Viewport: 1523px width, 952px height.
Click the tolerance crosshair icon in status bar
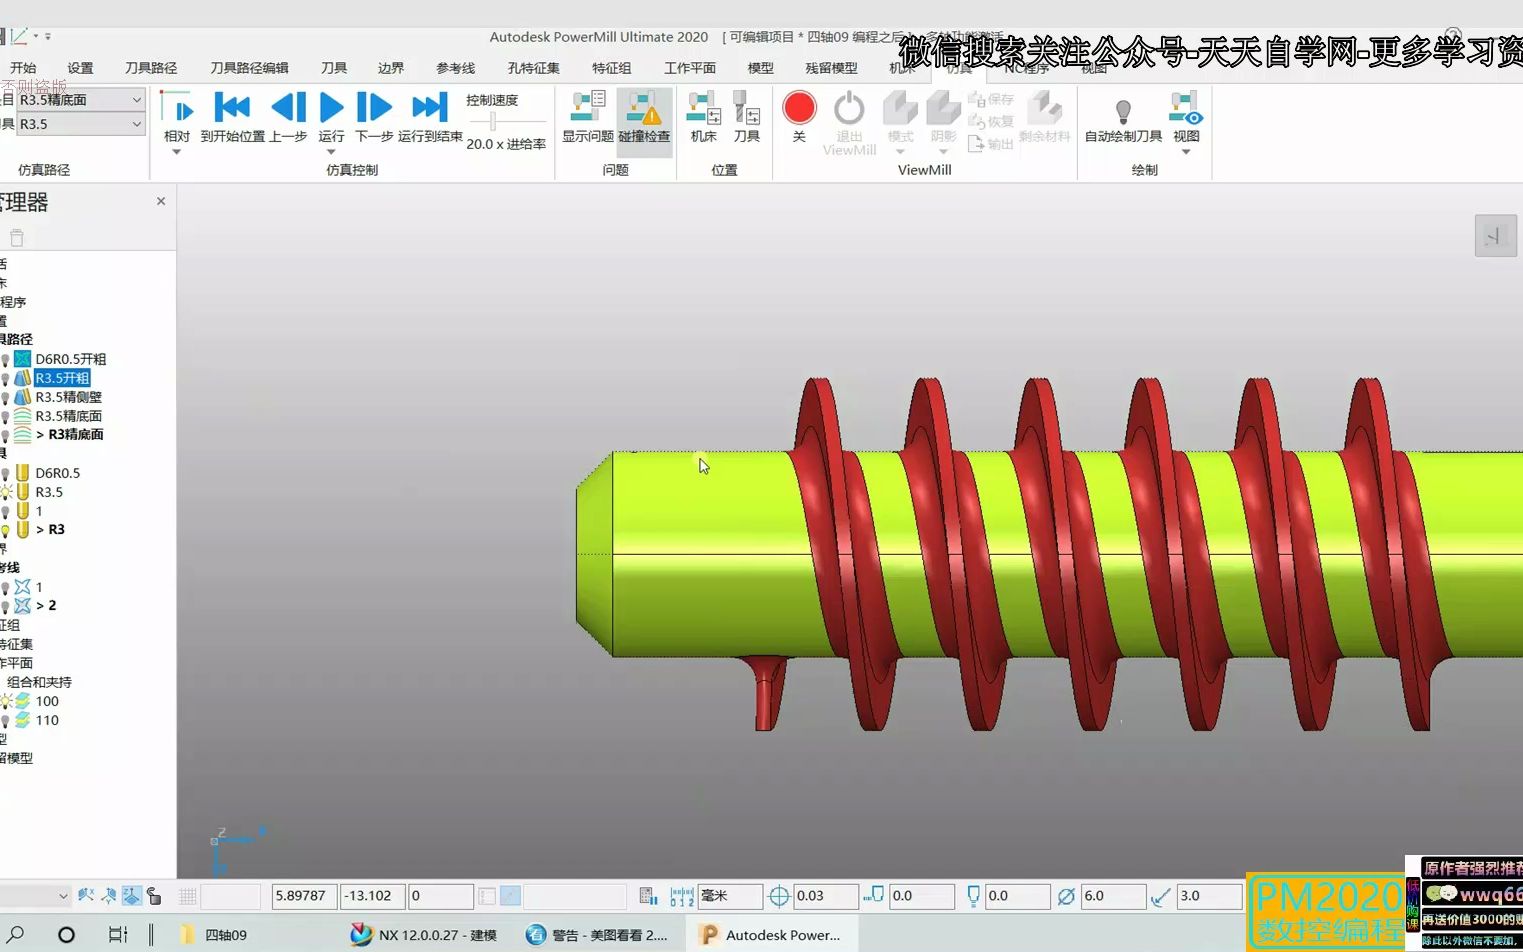779,896
